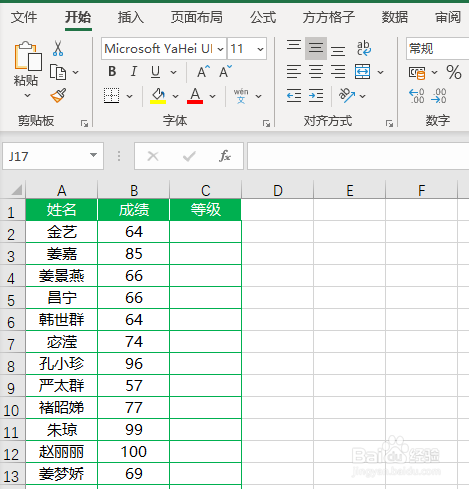The width and height of the screenshot is (469, 489).
Task: Select column C header
Action: pyautogui.click(x=206, y=190)
